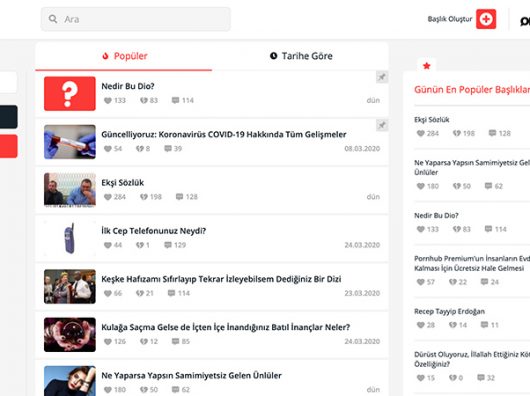Image resolution: width=530 pixels, height=396 pixels.
Task: Click the red button on left sidebar
Action: (8, 146)
